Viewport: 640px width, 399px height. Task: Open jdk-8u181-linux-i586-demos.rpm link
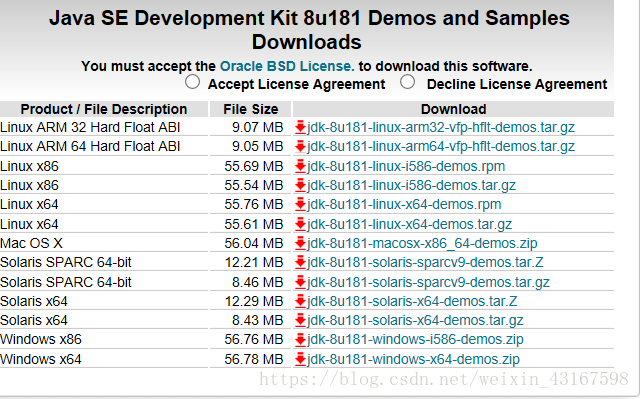(x=406, y=166)
